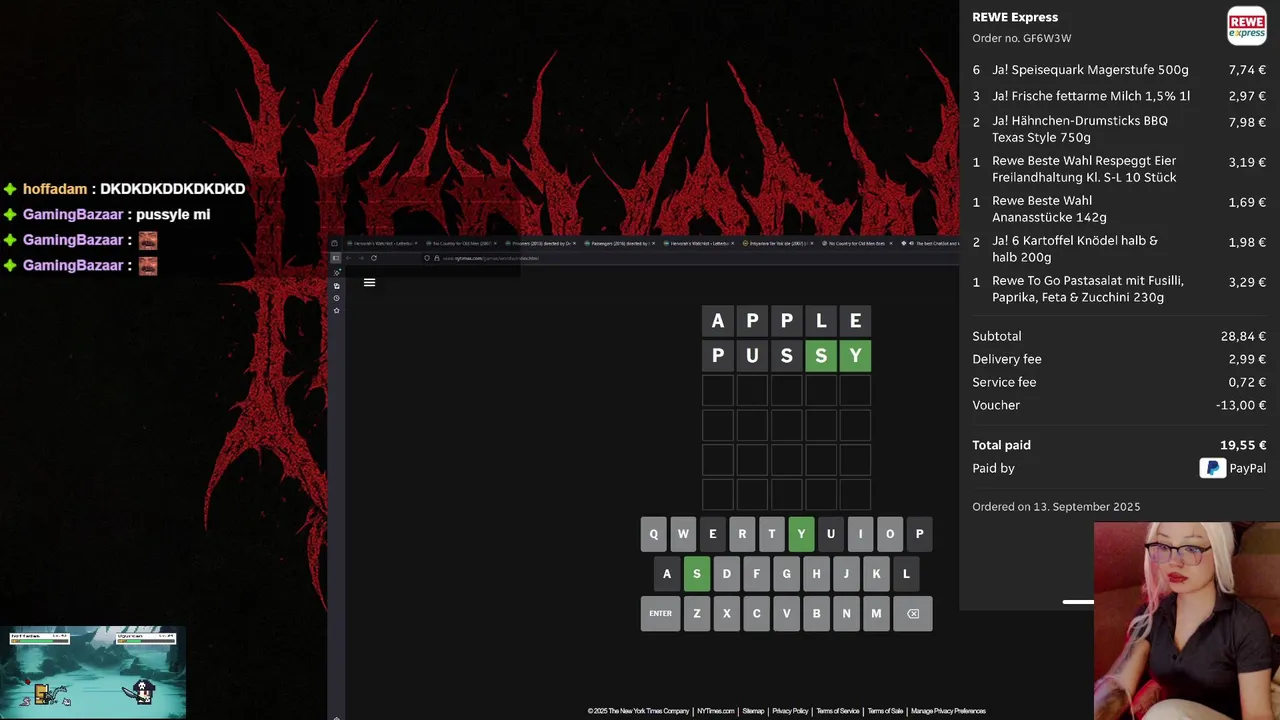The width and height of the screenshot is (1280, 720).
Task: Click the REWE express logo
Action: point(1247,25)
